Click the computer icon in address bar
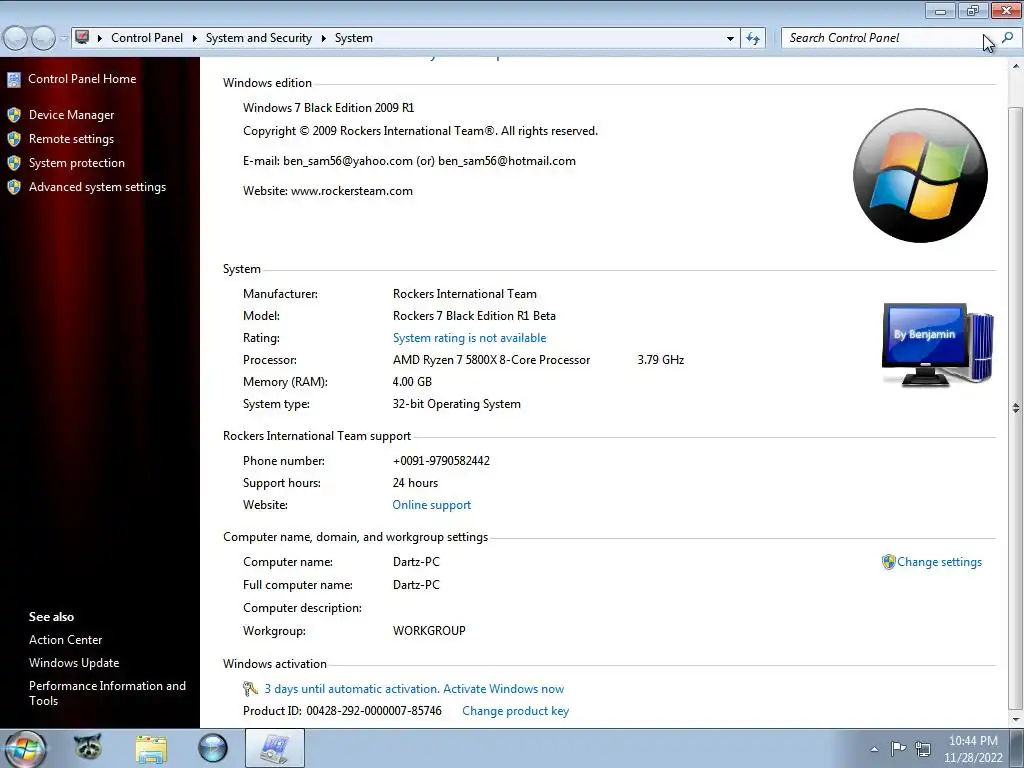 coord(82,37)
